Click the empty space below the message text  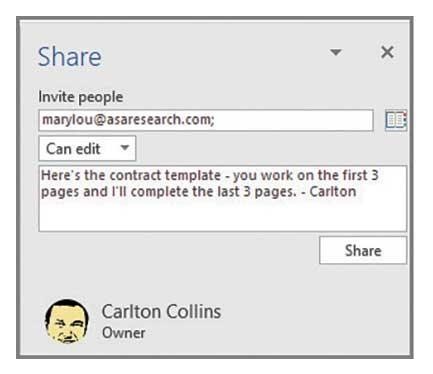click(223, 216)
